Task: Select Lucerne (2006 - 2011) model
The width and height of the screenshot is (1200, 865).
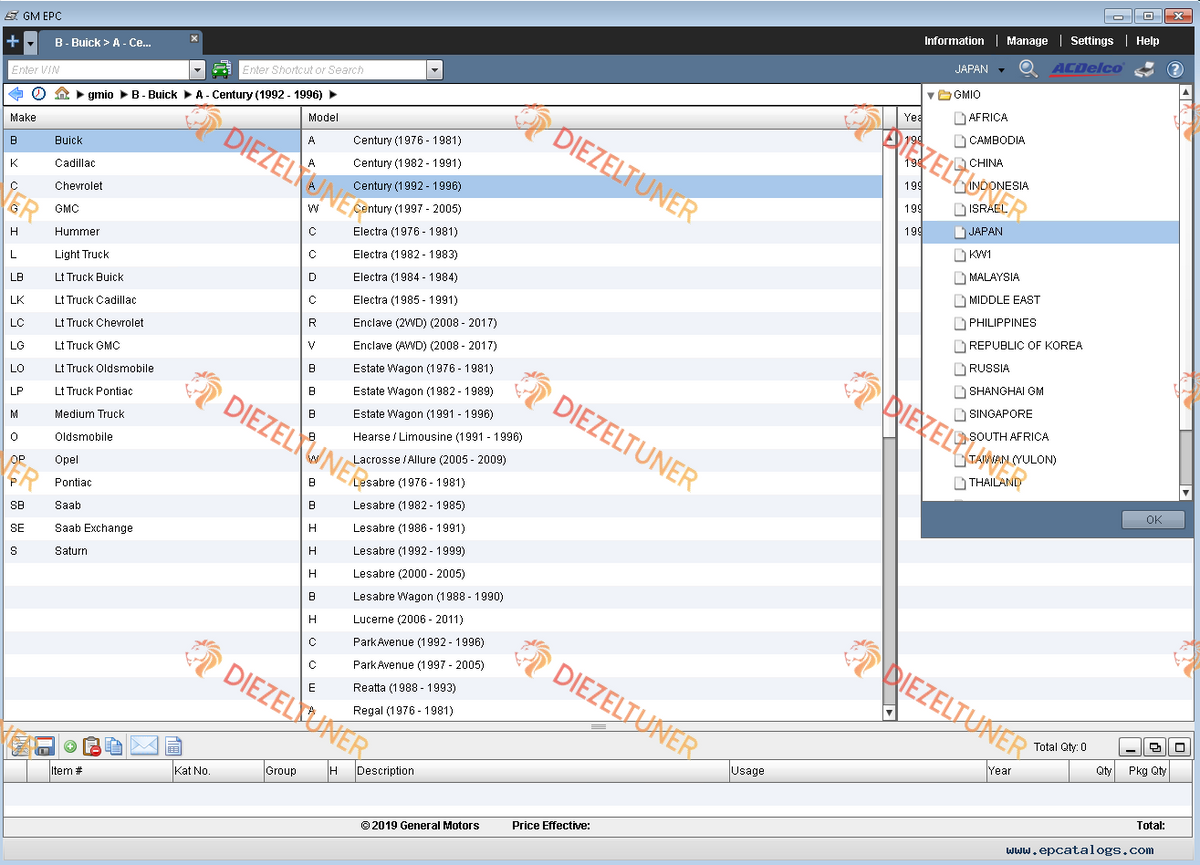Action: (x=592, y=620)
